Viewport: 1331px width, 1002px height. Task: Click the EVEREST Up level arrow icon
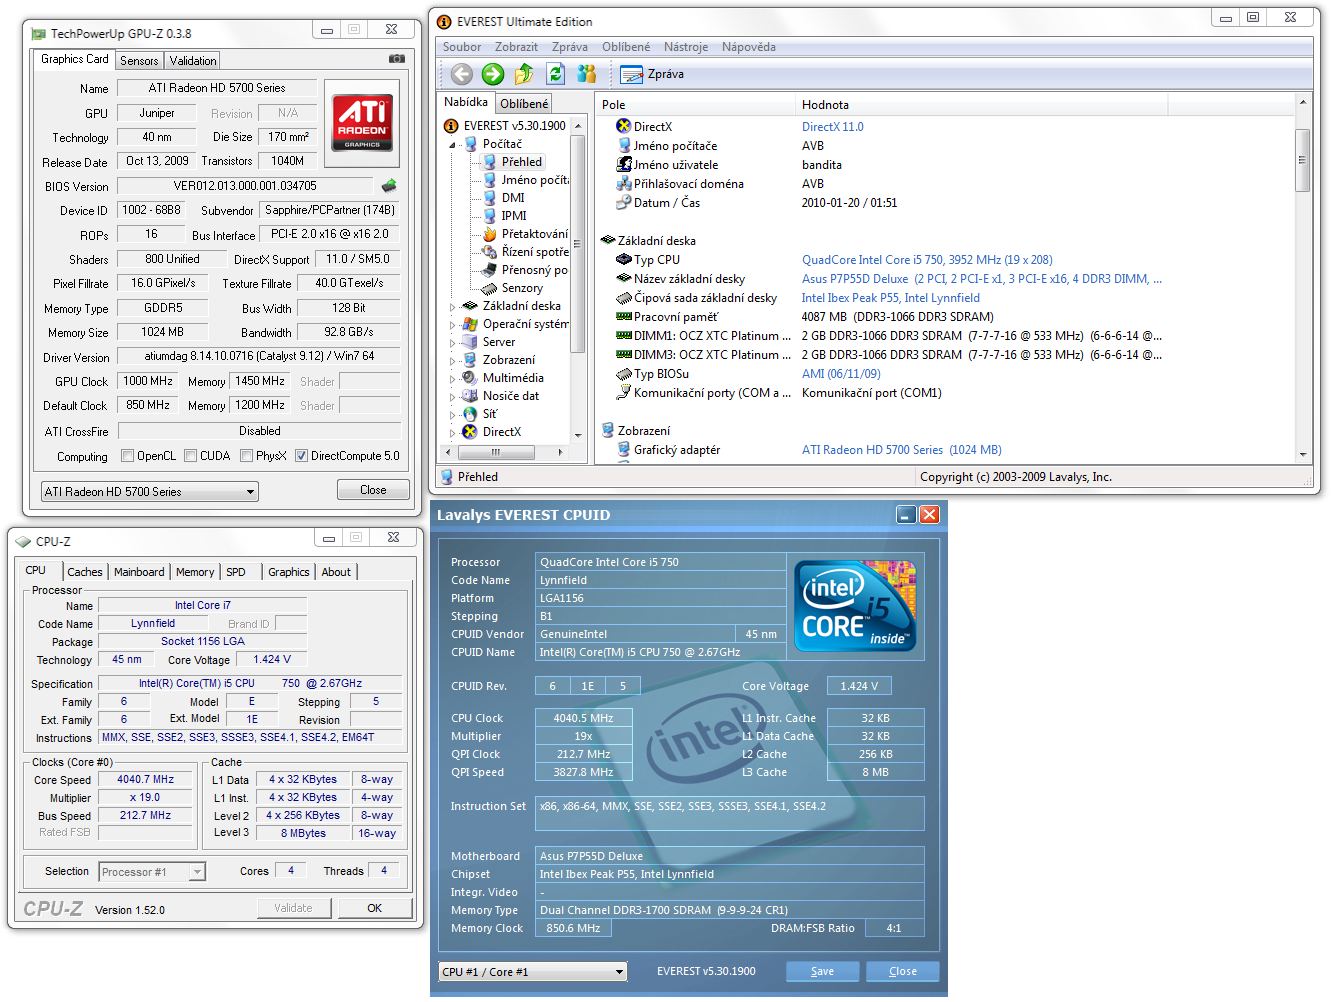[x=524, y=74]
